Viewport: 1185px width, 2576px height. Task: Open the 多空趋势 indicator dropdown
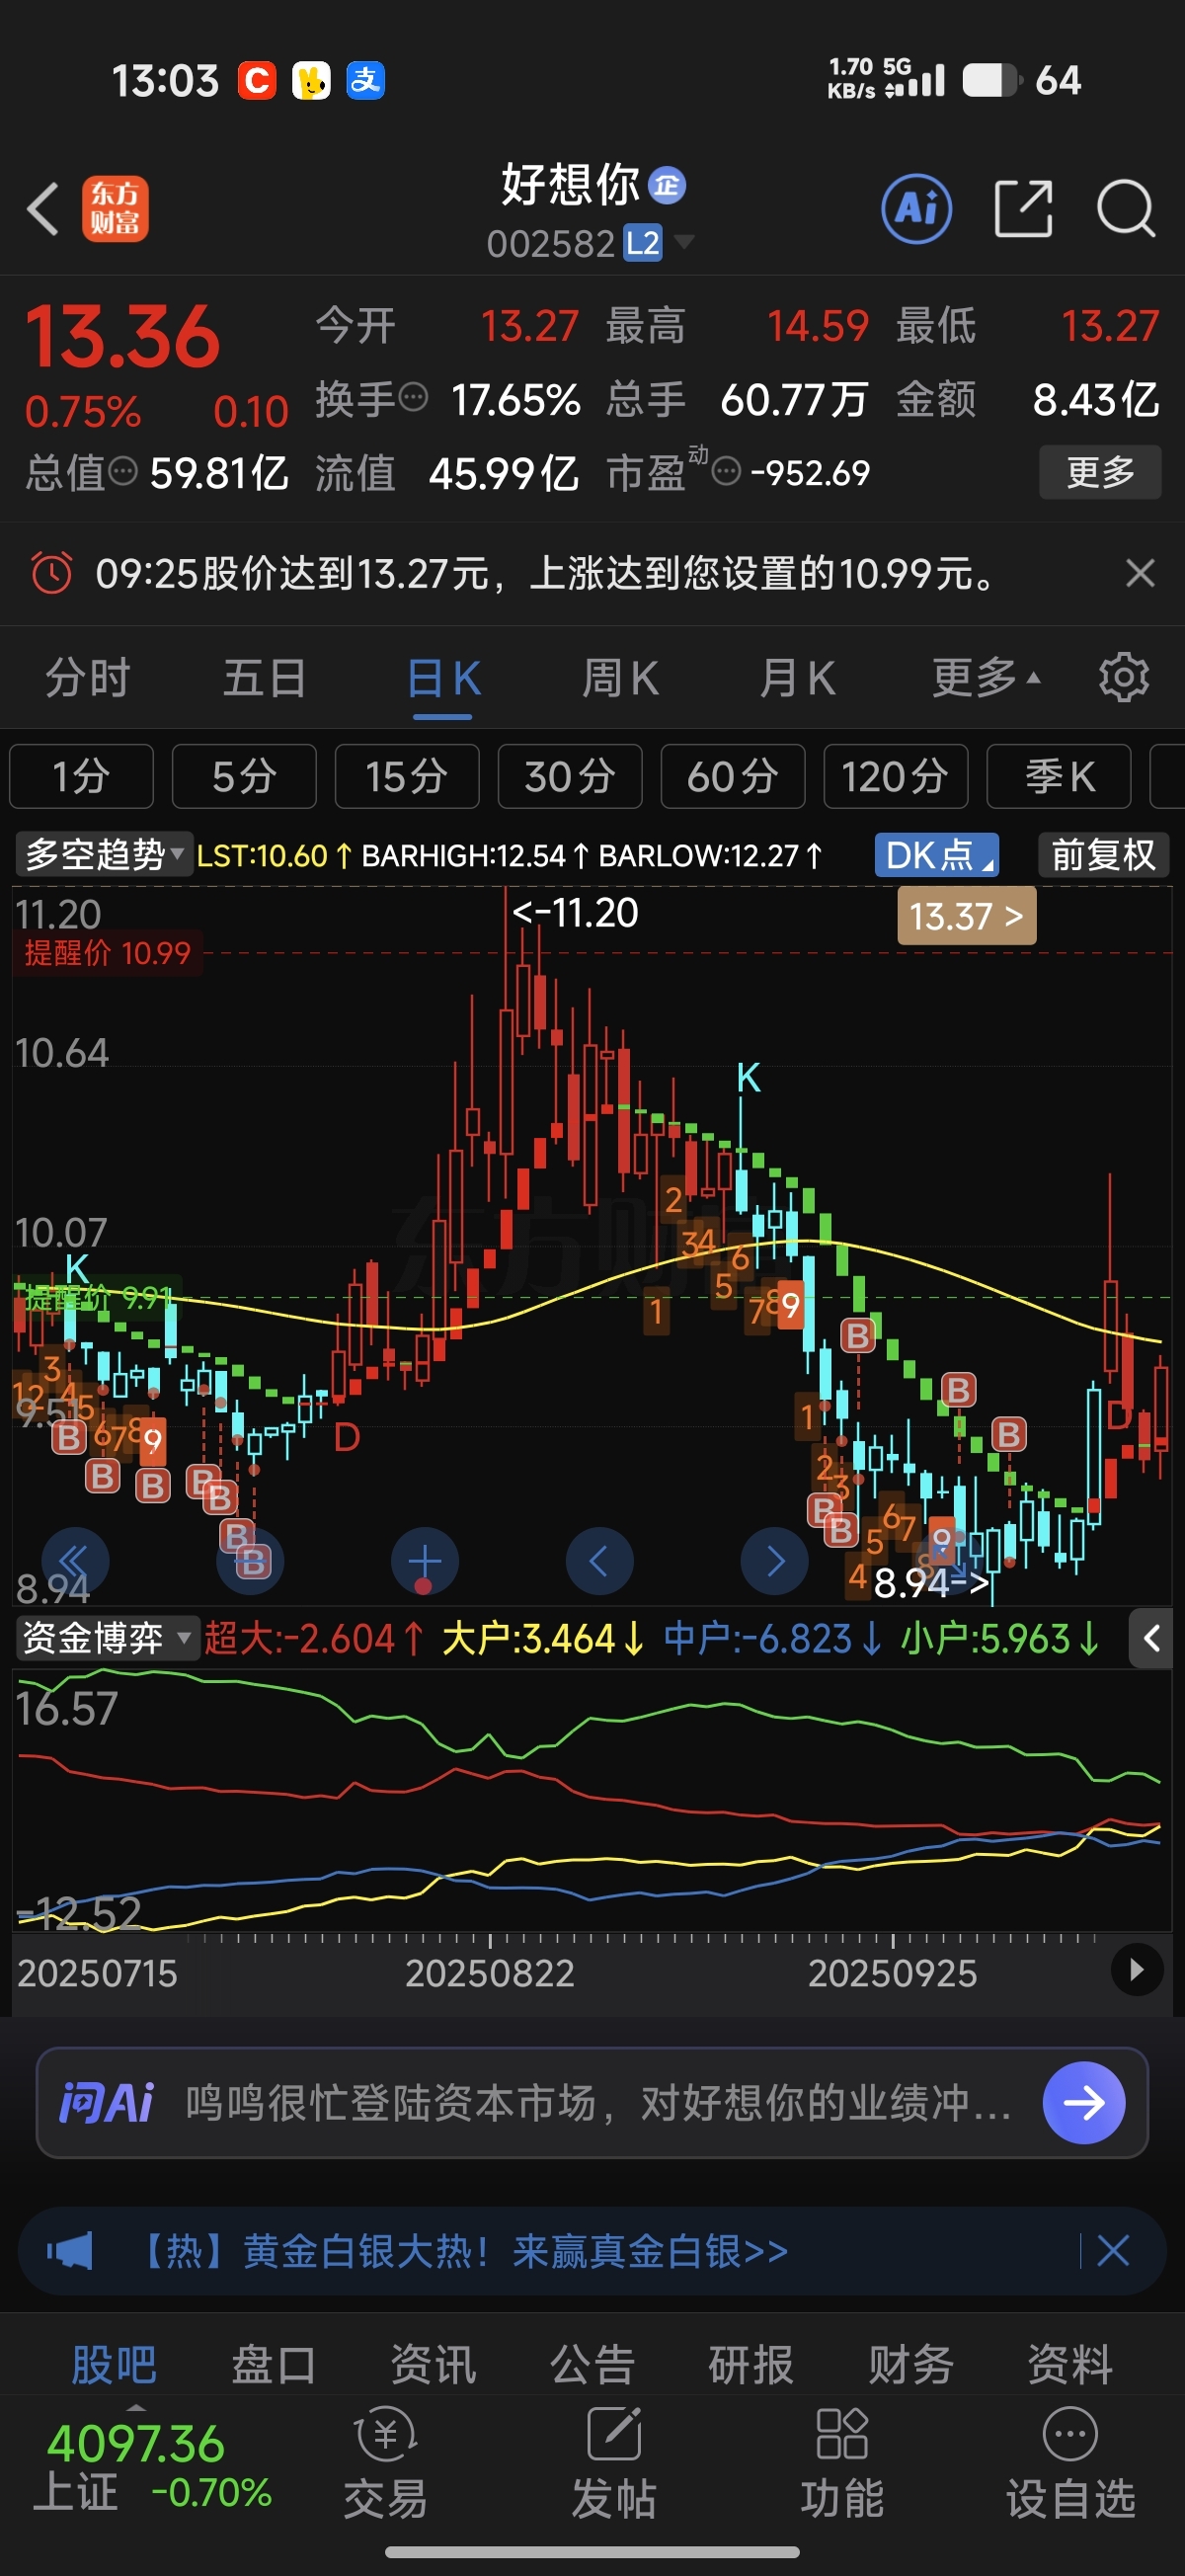point(104,855)
